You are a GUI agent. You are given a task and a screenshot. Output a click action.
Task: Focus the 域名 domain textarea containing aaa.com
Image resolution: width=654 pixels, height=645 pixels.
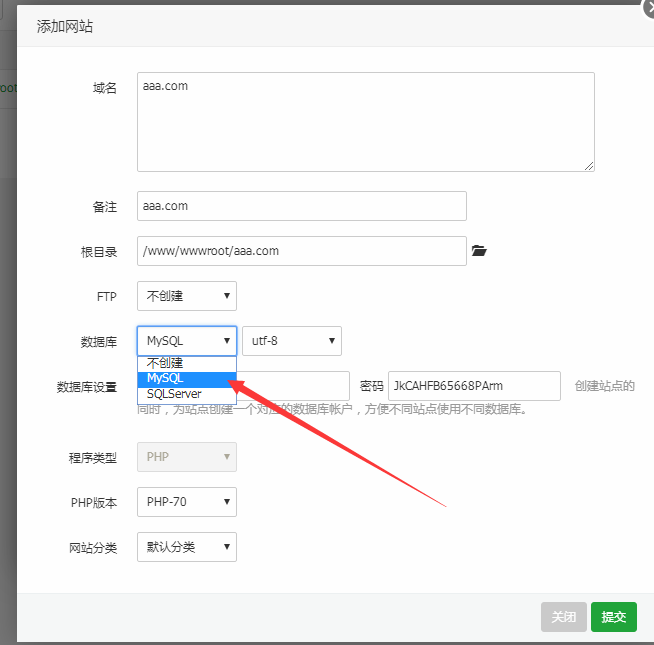(366, 122)
